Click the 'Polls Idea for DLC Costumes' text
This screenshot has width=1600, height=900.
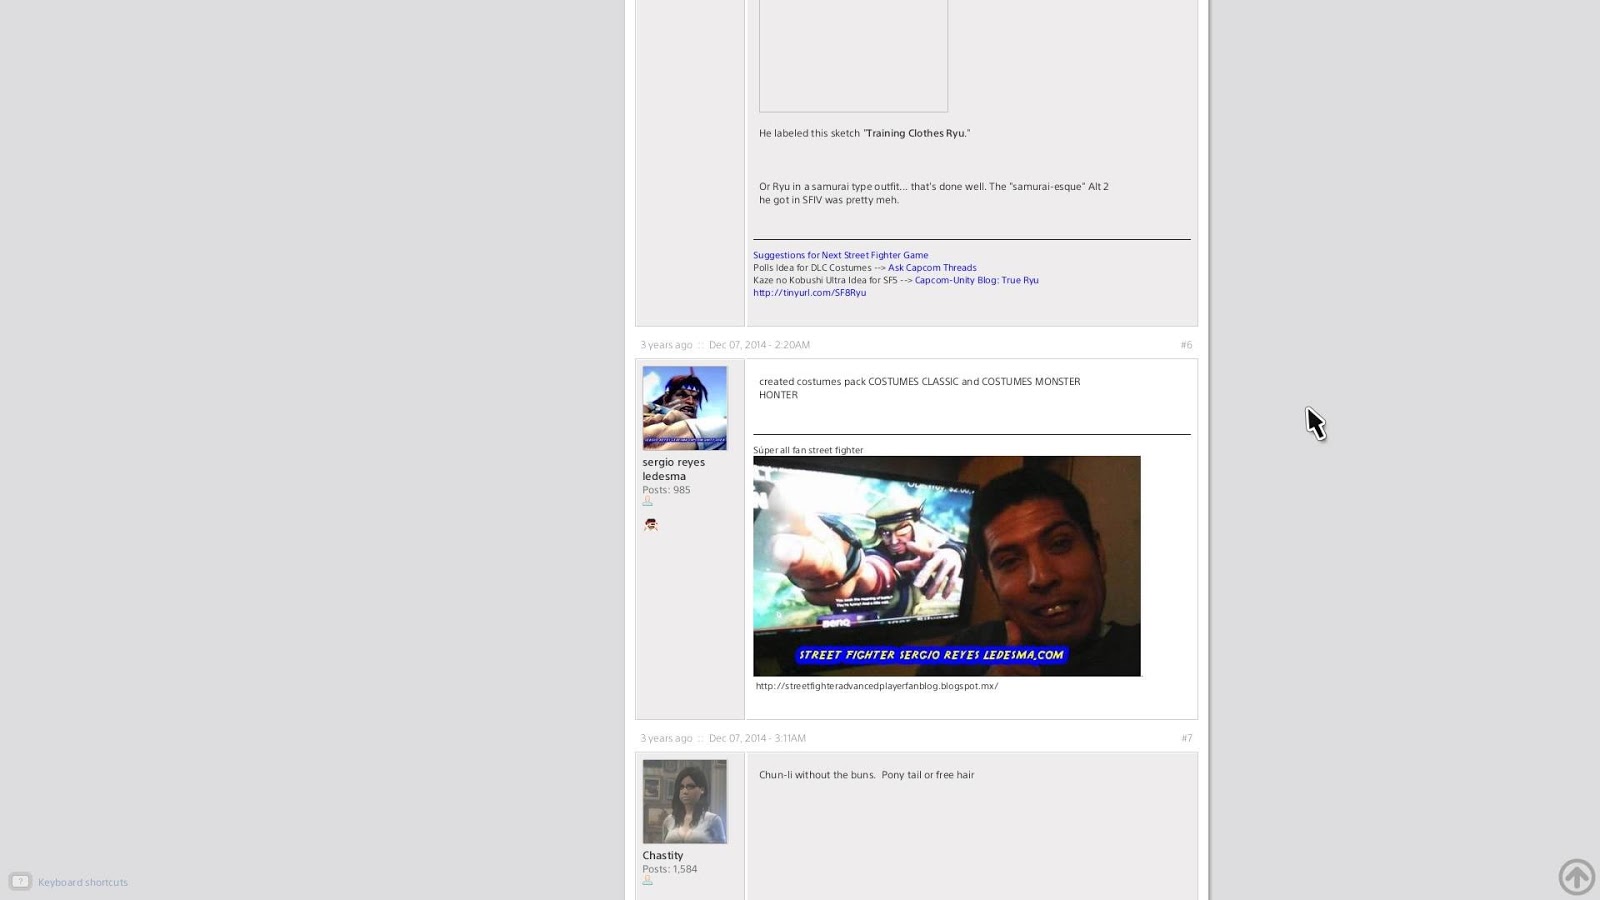(812, 268)
